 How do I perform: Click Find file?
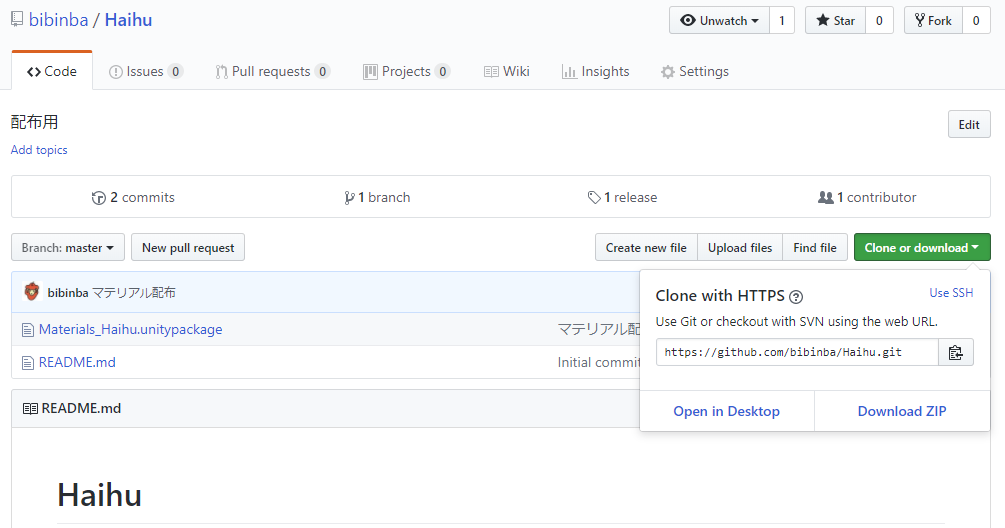[815, 247]
